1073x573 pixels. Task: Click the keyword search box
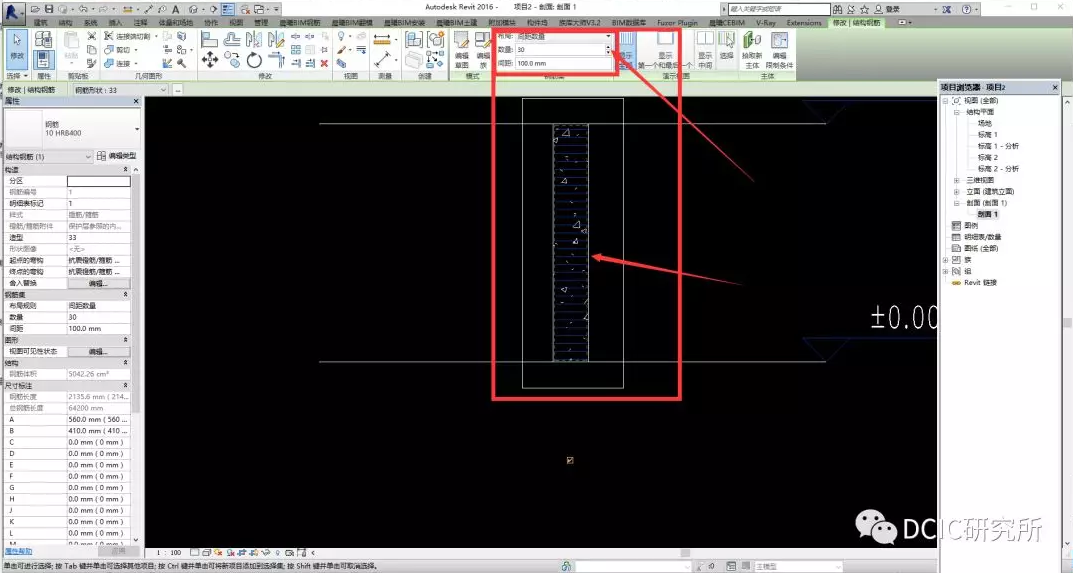pos(778,10)
